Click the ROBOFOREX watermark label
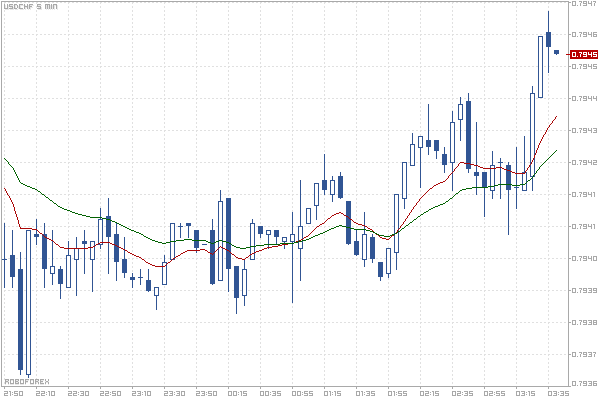The width and height of the screenshot is (600, 400). [27, 381]
